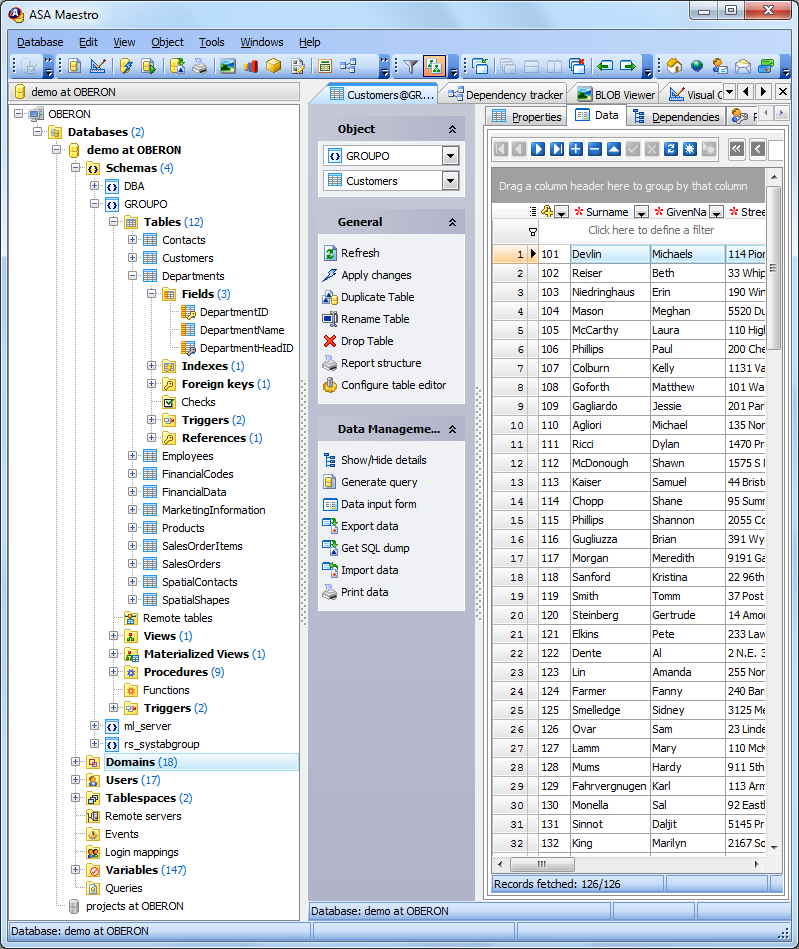Screen dimensions: 799x949
Task: Expand the Employees table node
Action: coord(133,456)
